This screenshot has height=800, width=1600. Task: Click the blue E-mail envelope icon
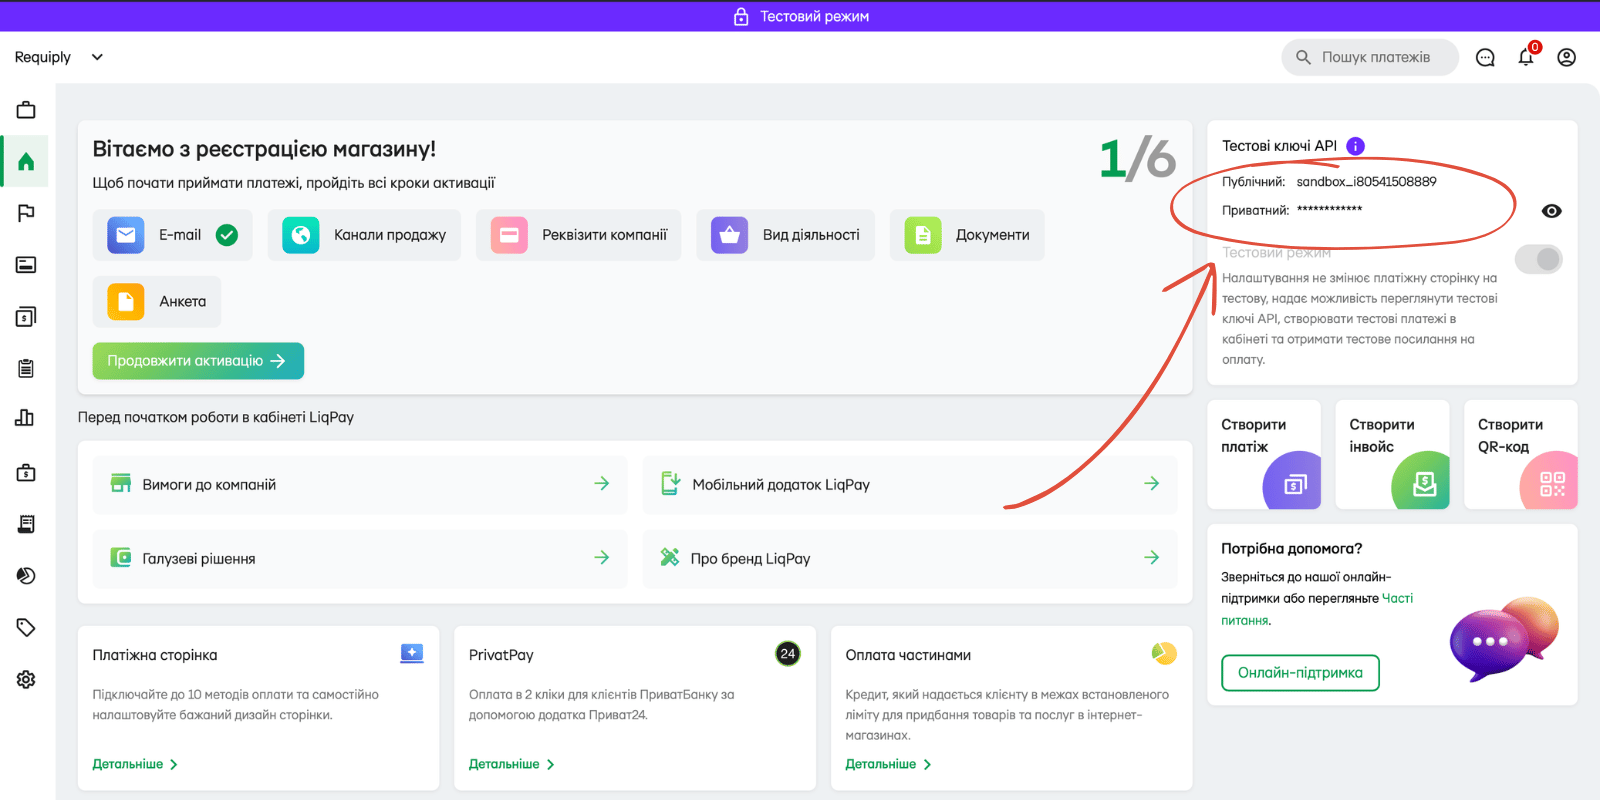[126, 235]
